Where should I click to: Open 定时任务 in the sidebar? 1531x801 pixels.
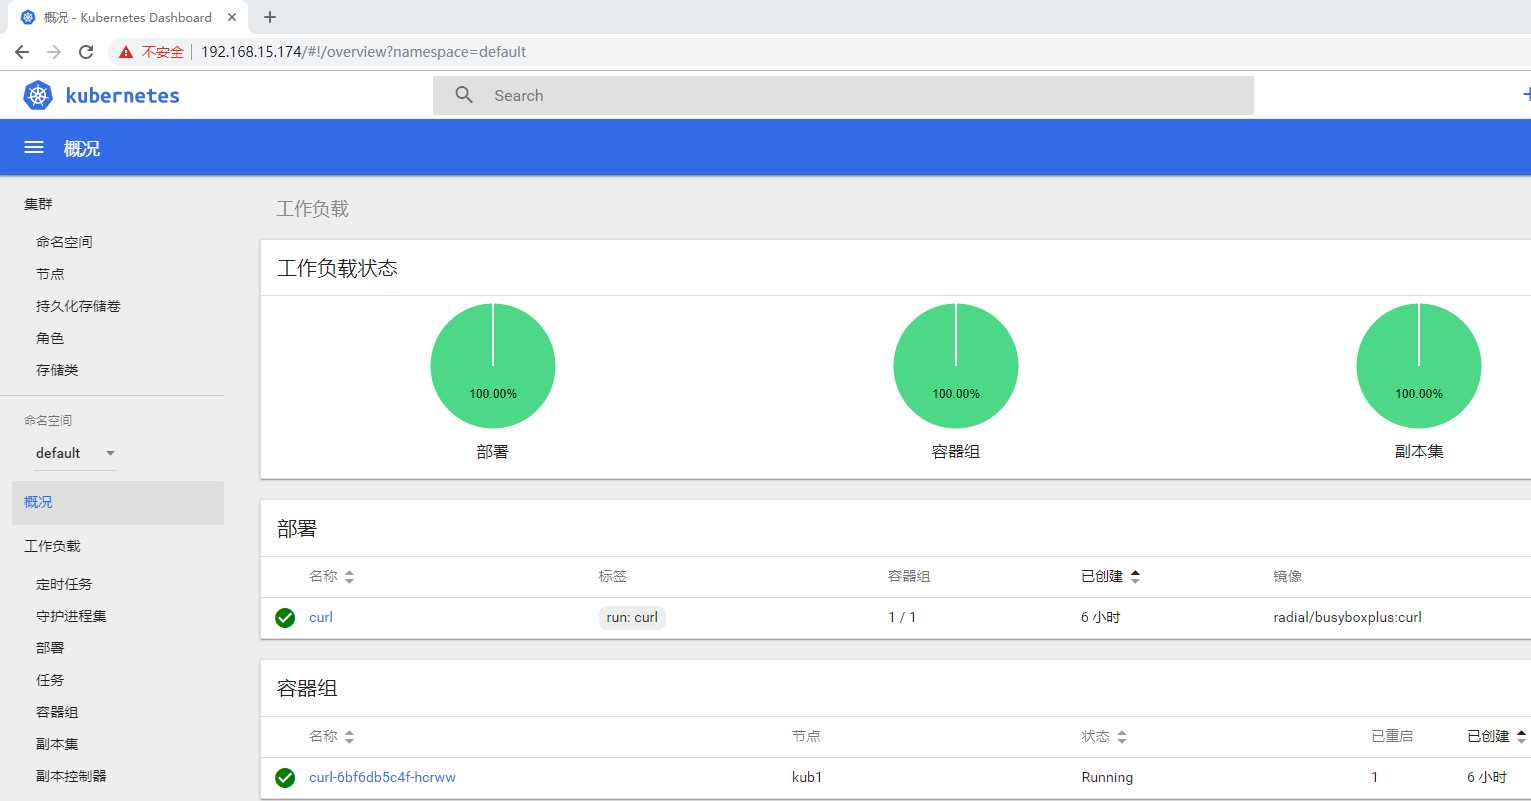[x=64, y=584]
